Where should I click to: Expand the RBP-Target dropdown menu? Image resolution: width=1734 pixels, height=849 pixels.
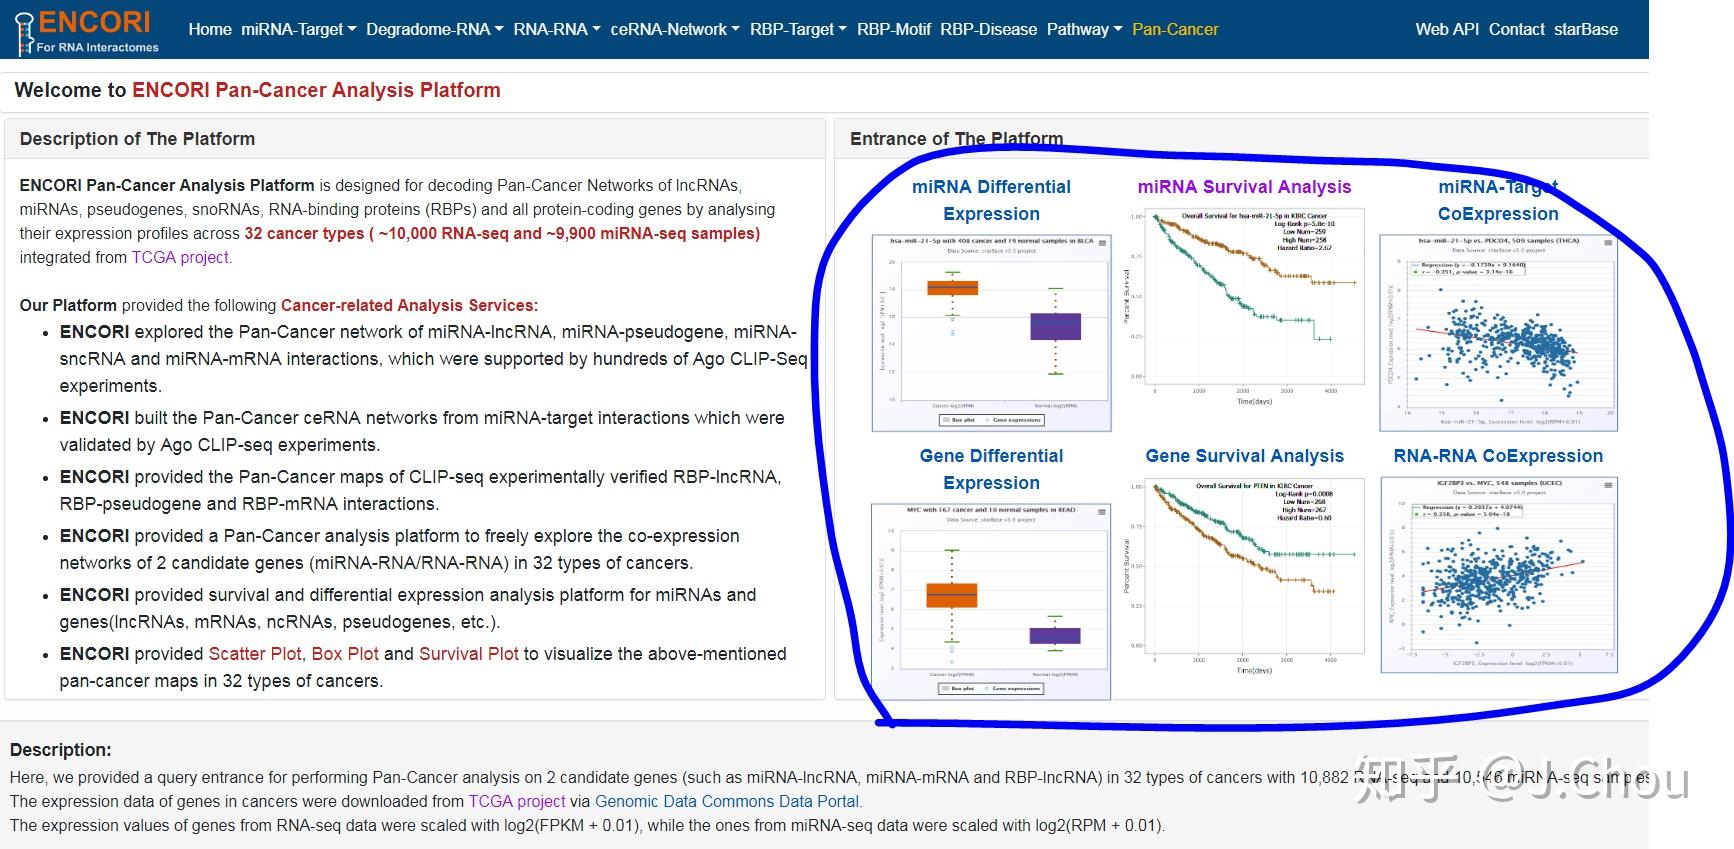tap(798, 30)
